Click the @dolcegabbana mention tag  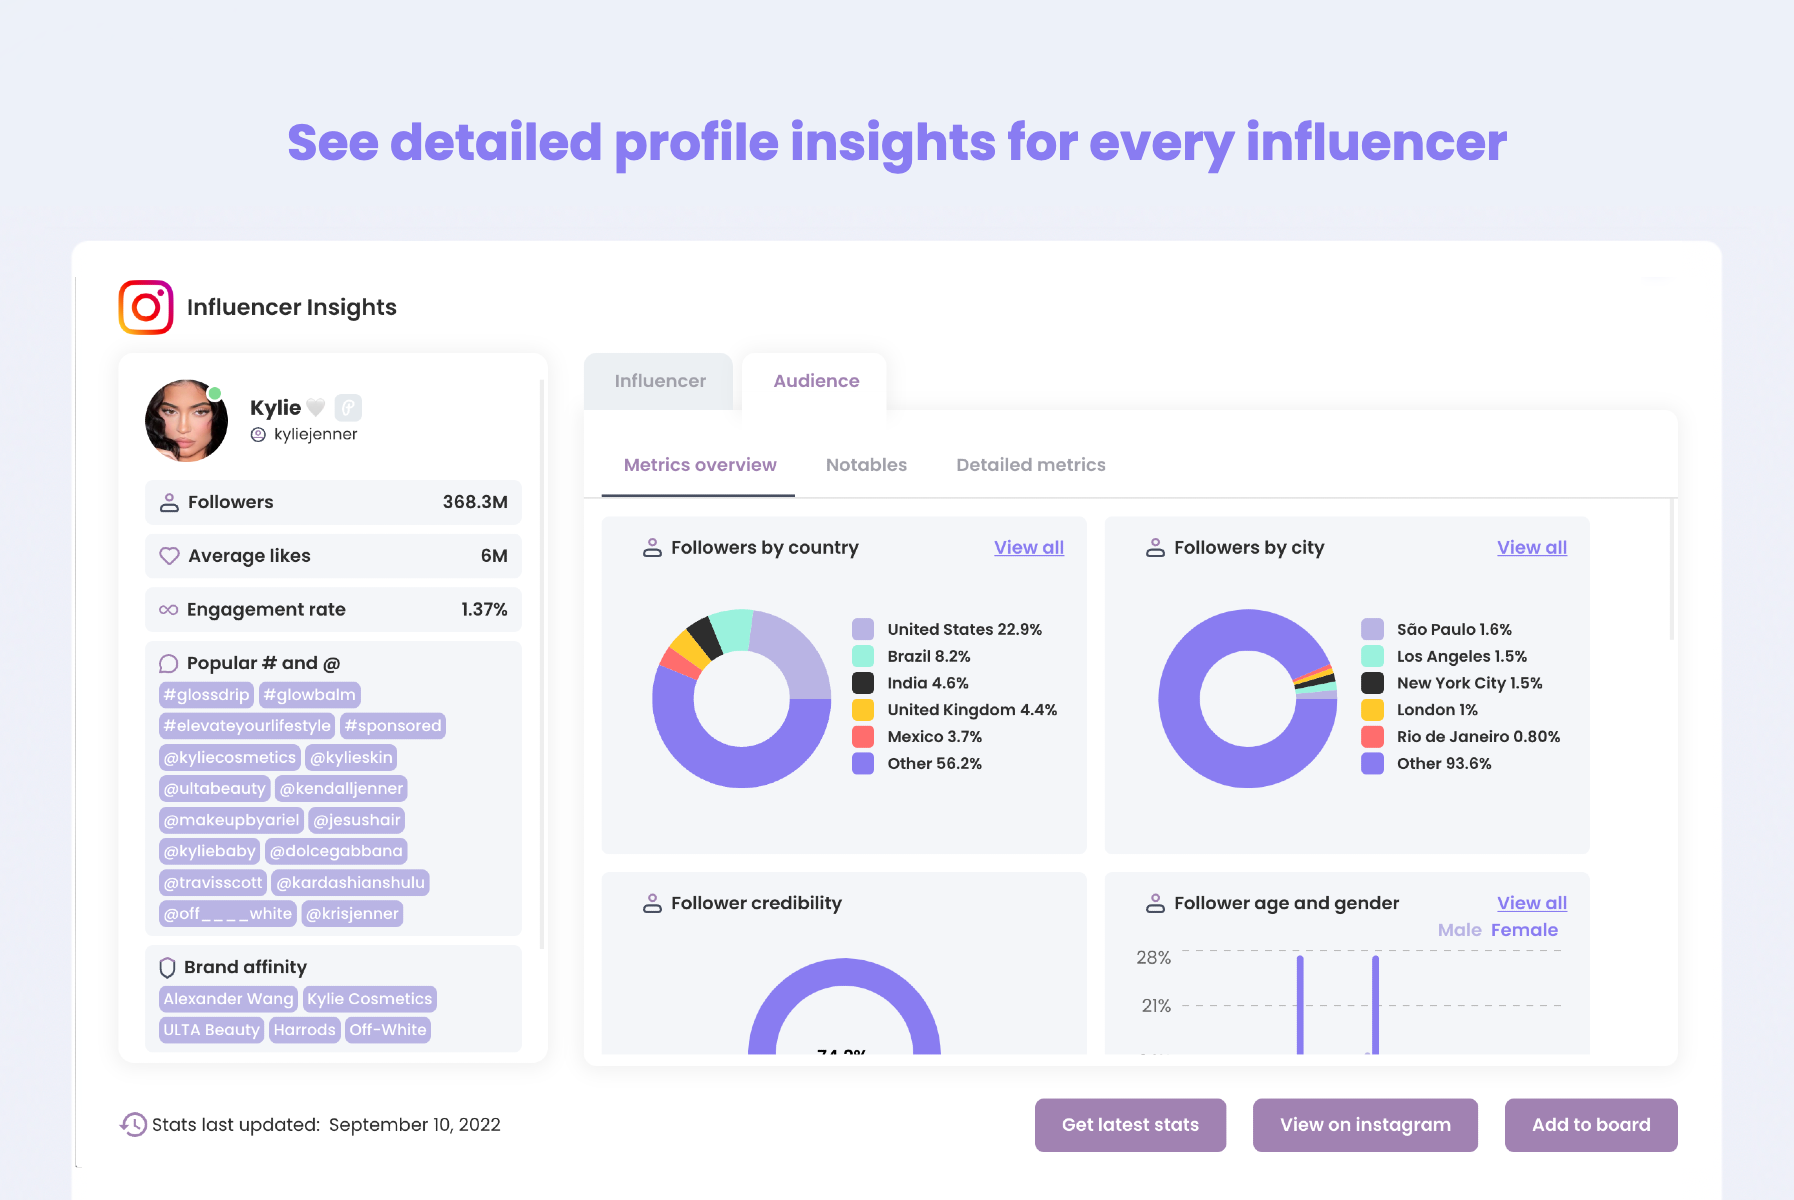coord(336,851)
